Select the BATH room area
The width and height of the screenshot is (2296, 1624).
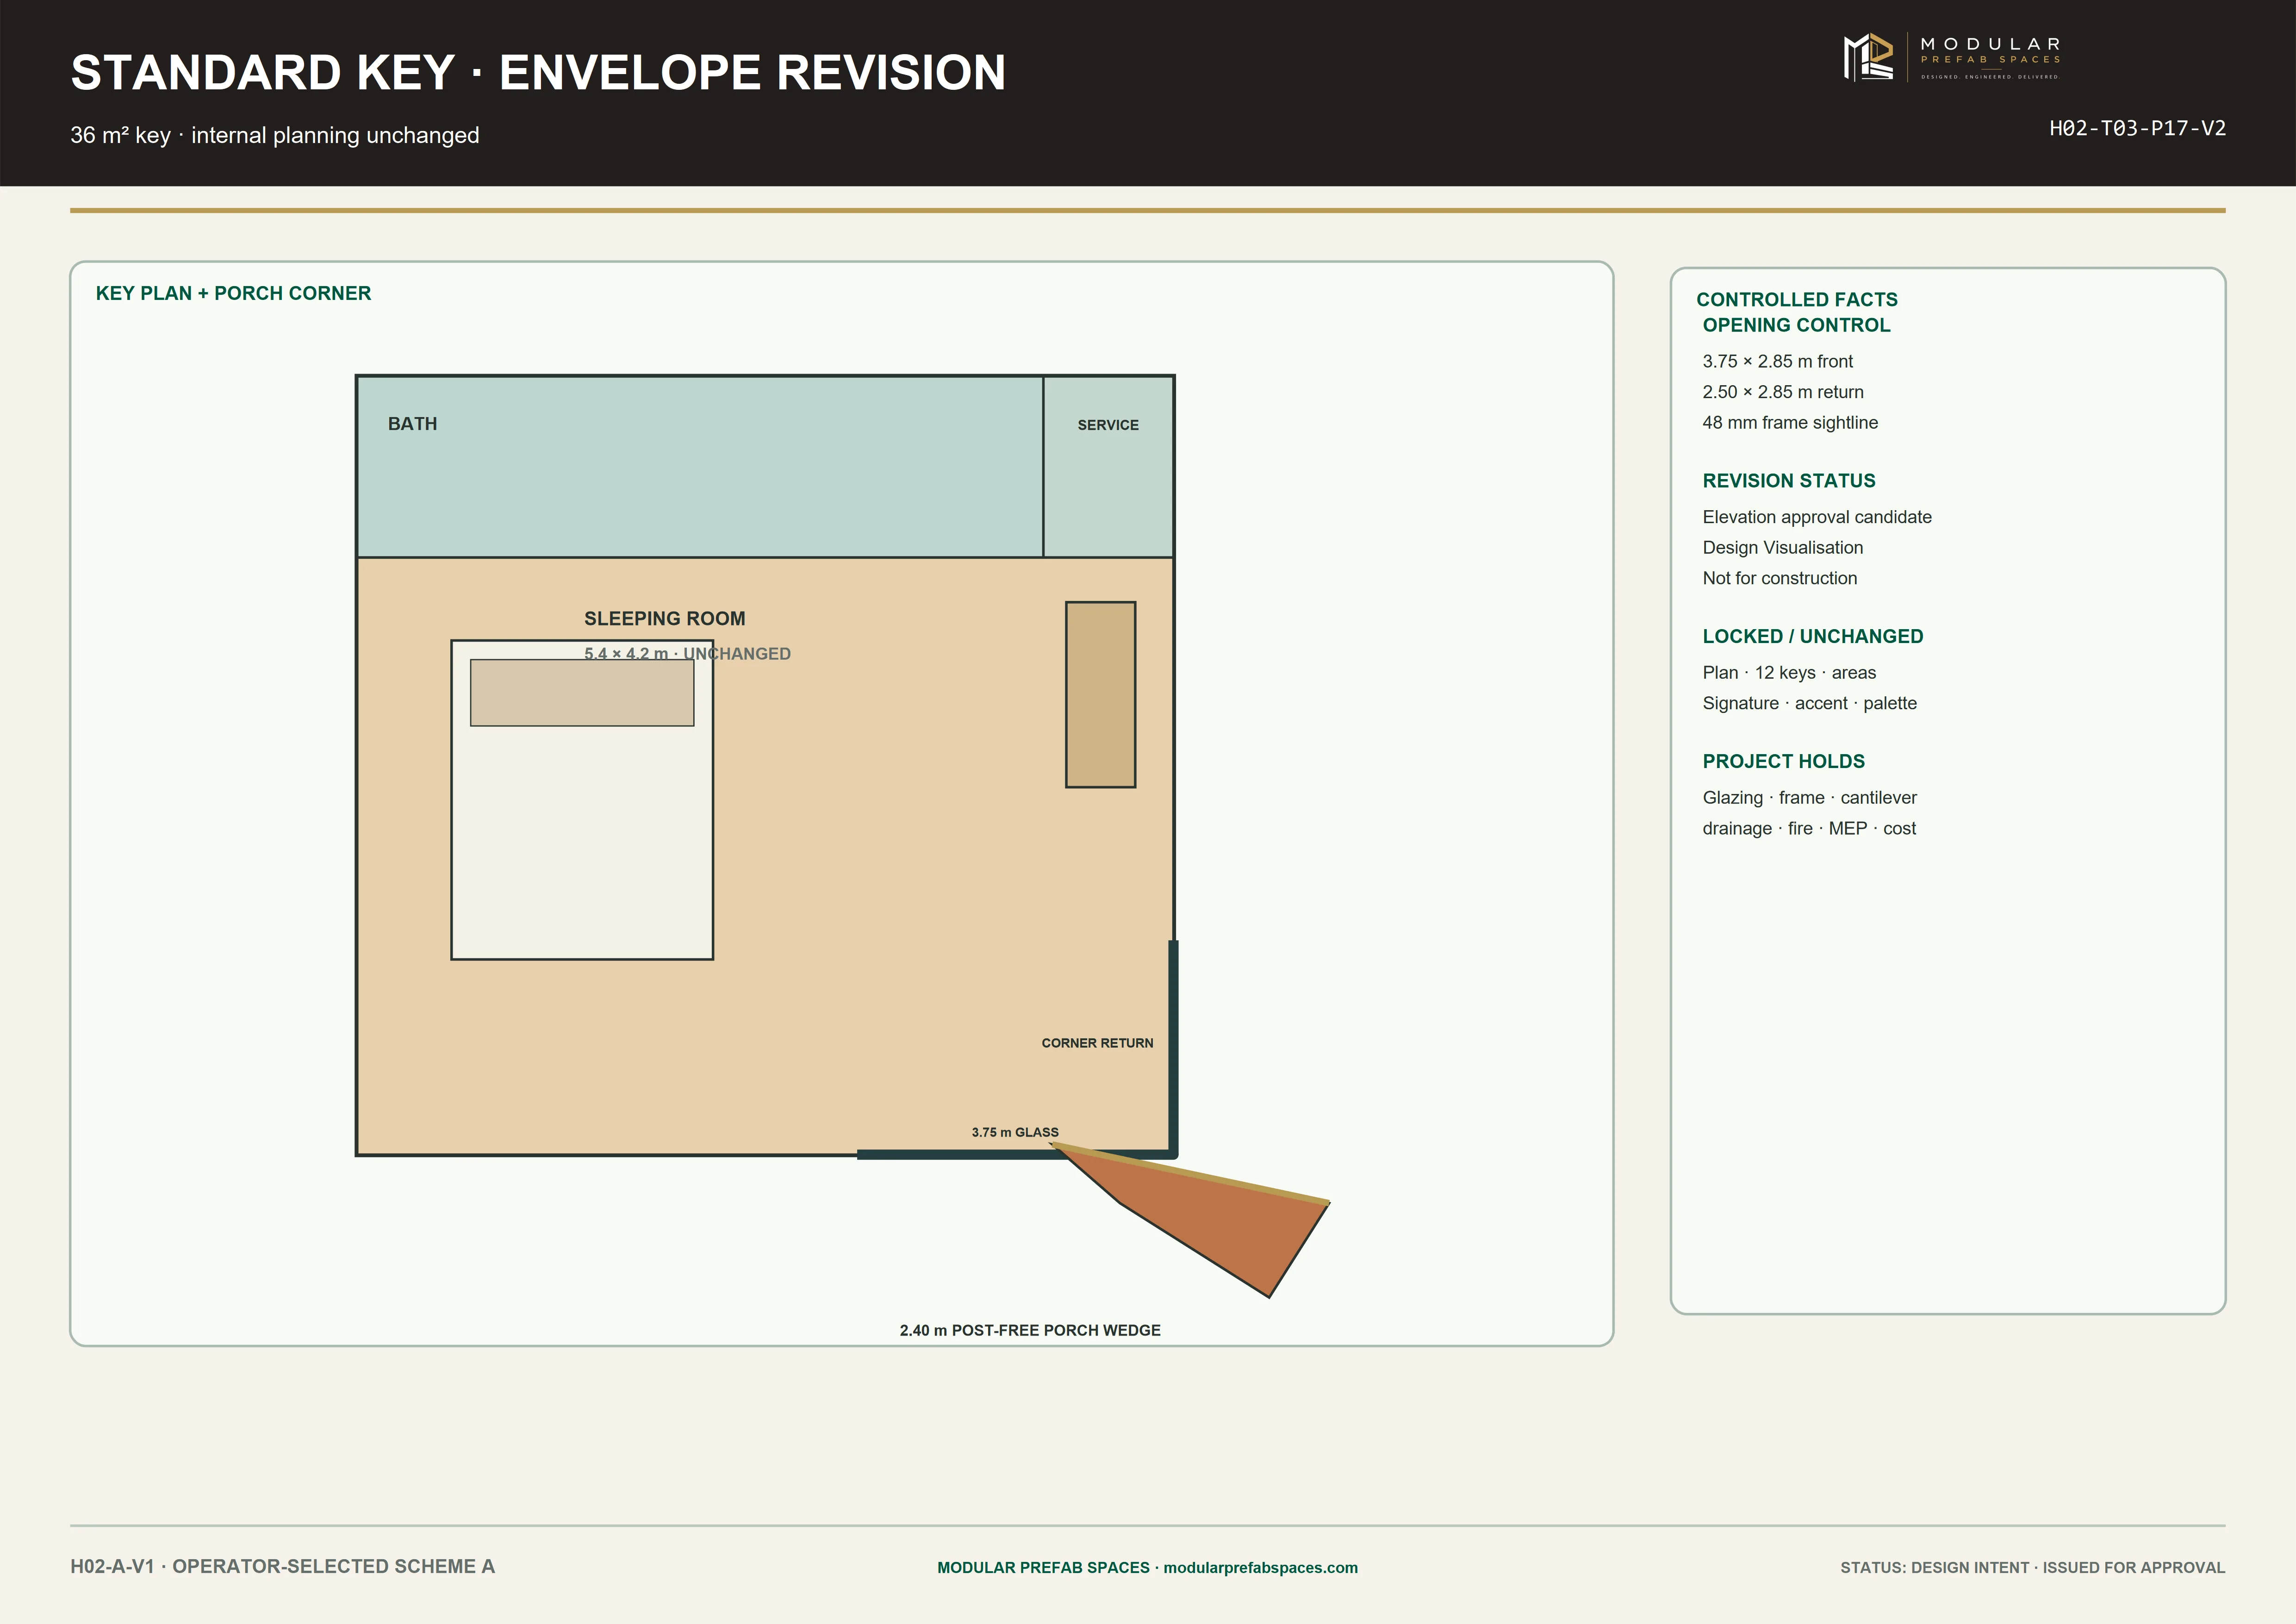[700, 466]
